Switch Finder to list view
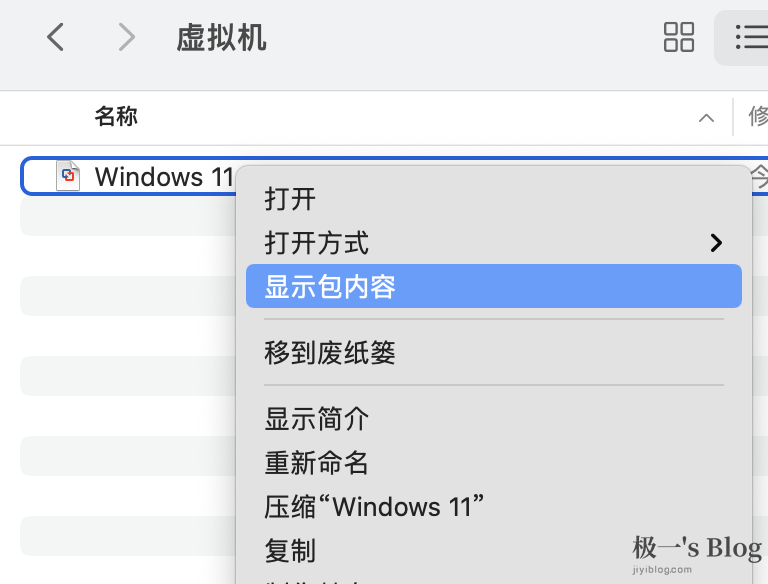This screenshot has height=584, width=768. click(x=749, y=37)
